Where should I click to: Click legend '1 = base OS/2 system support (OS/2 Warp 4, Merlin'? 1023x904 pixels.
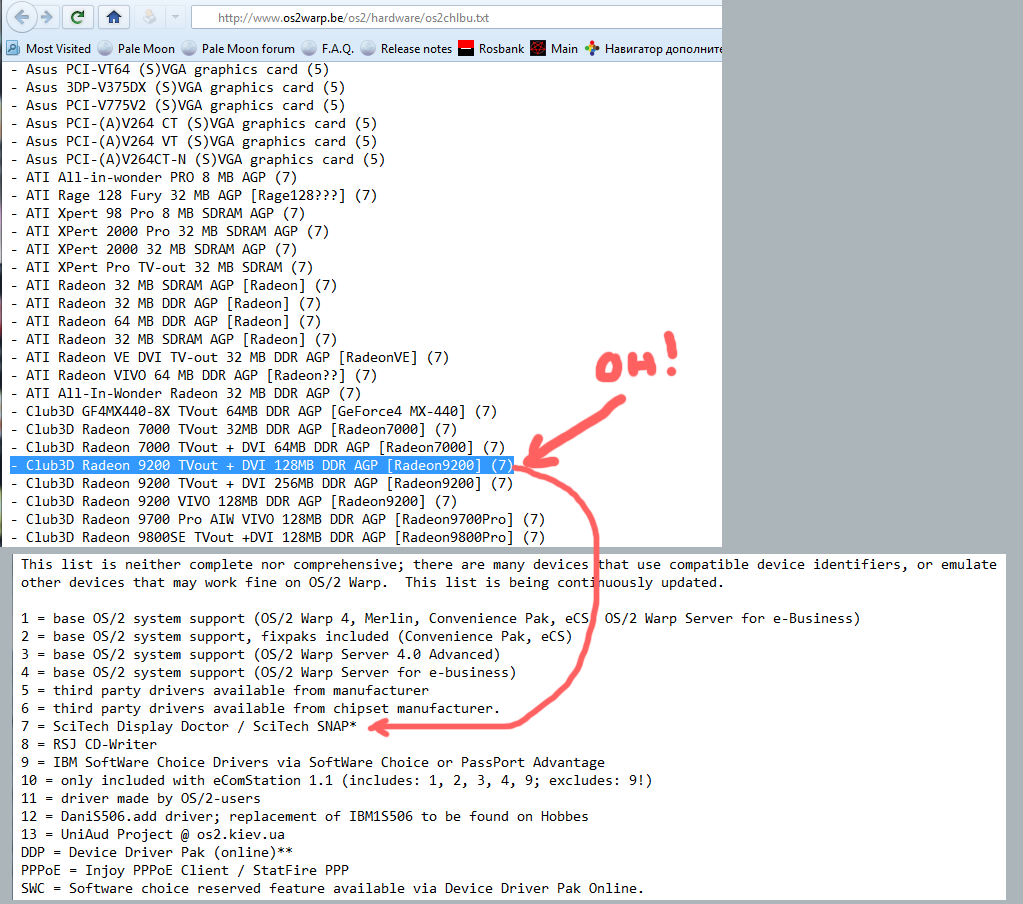click(x=440, y=618)
